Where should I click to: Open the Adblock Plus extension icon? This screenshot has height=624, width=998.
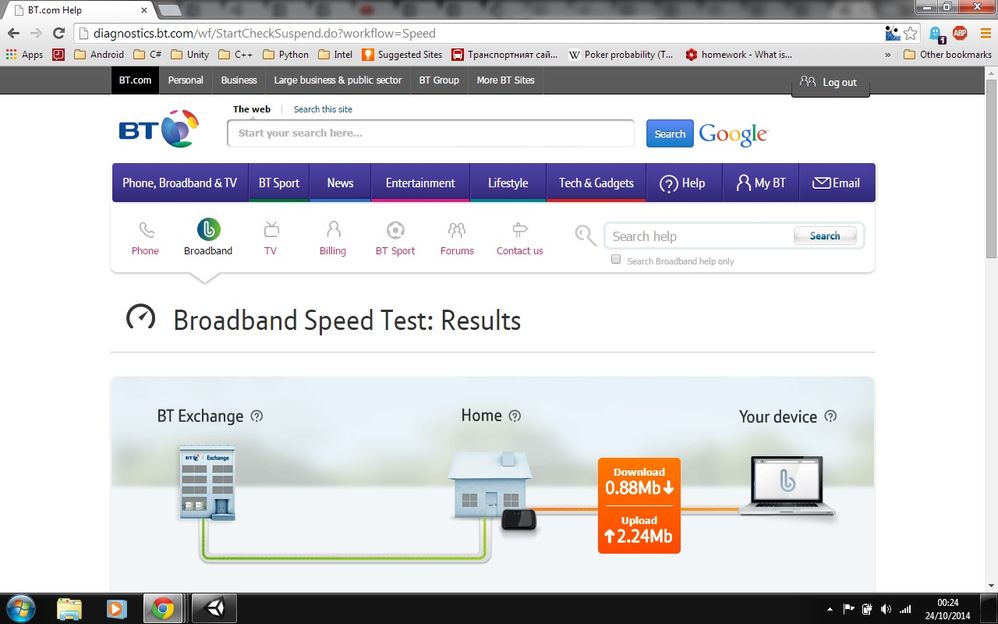960,33
